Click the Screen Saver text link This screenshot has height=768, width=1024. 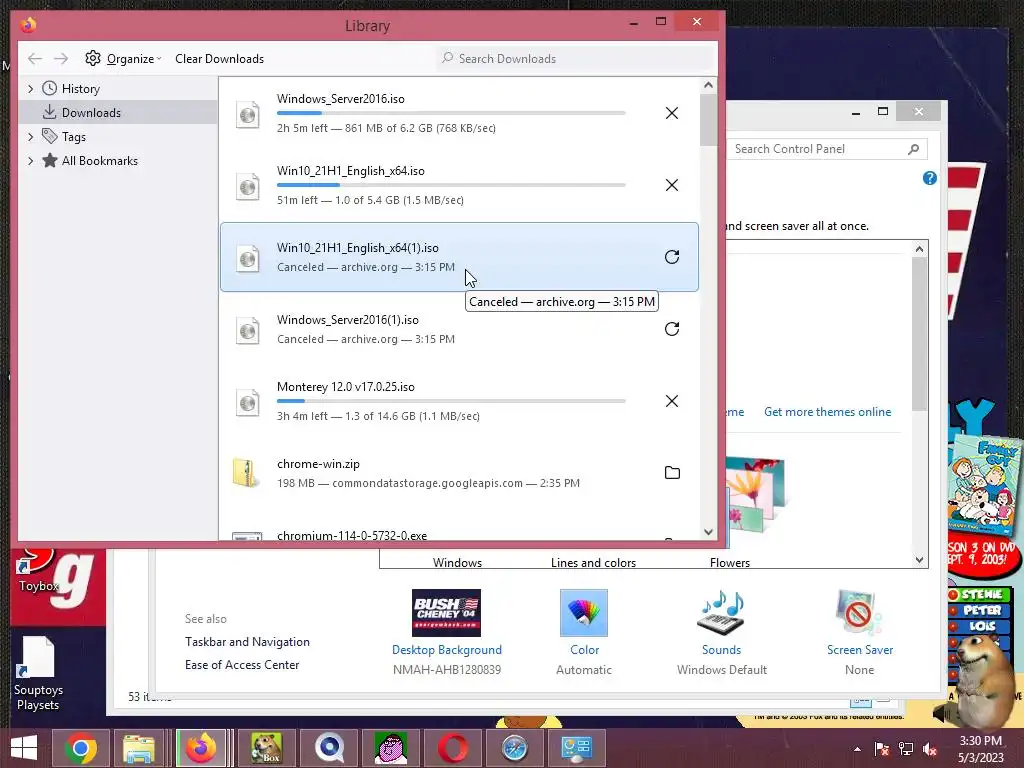(x=859, y=650)
